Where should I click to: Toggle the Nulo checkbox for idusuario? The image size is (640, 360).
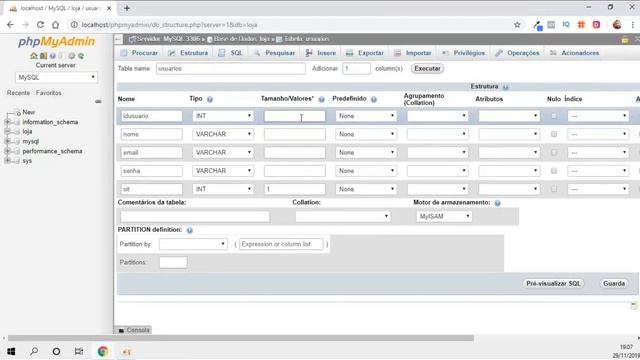pyautogui.click(x=554, y=116)
